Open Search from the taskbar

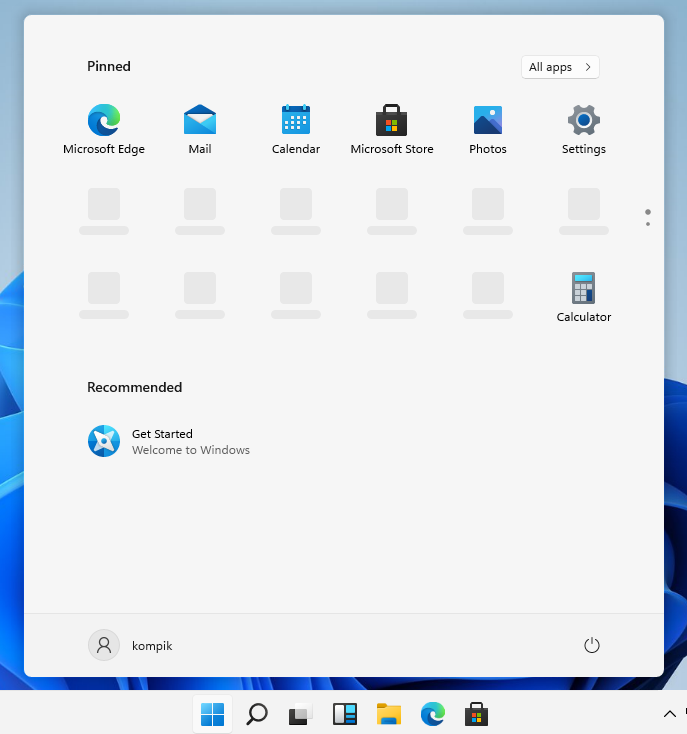click(256, 714)
